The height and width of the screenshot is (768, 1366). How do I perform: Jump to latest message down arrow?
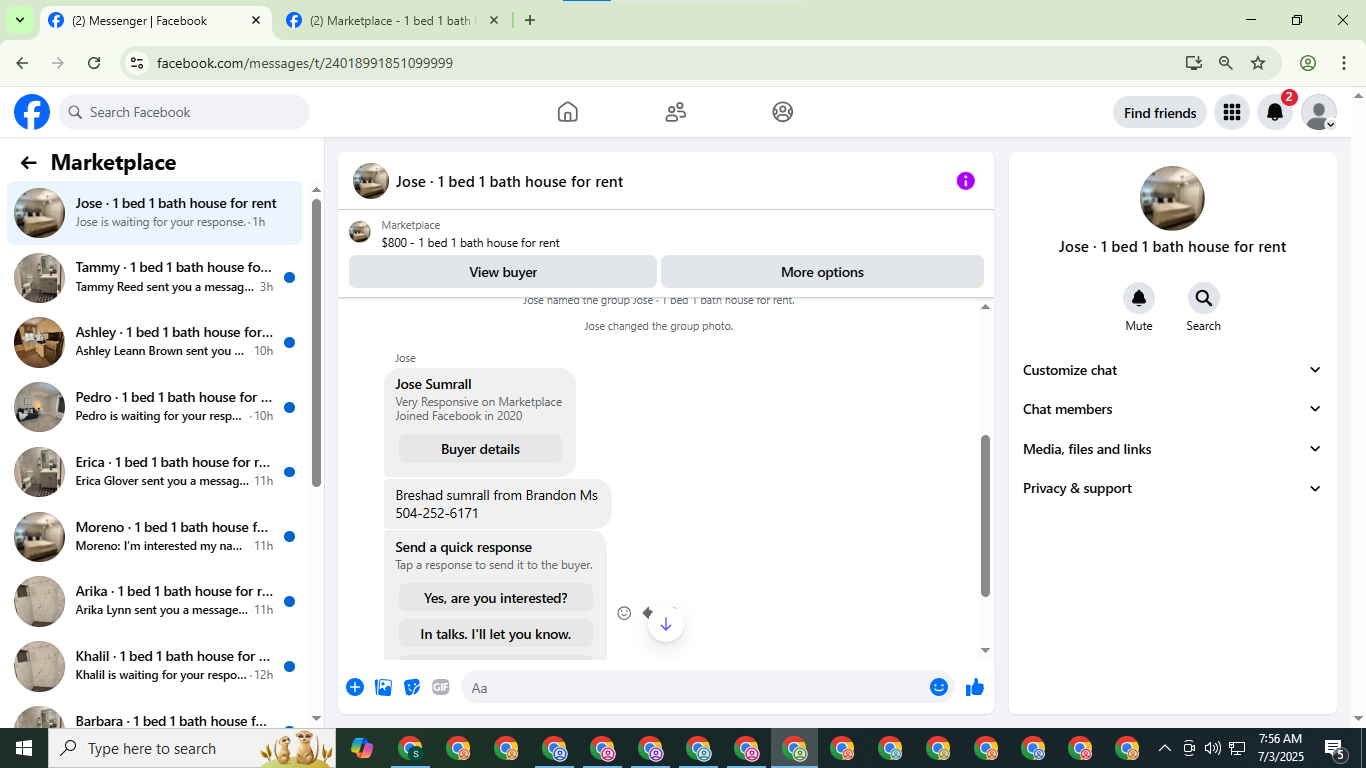point(666,624)
